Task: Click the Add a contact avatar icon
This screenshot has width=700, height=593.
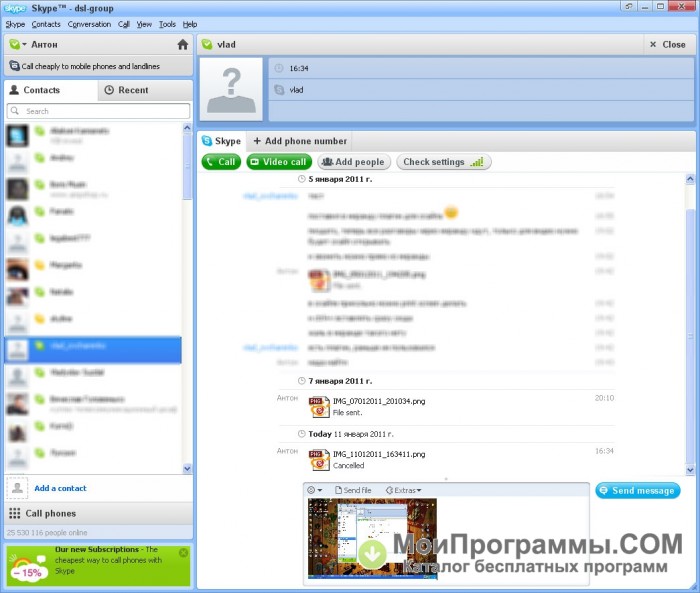Action: tap(17, 488)
